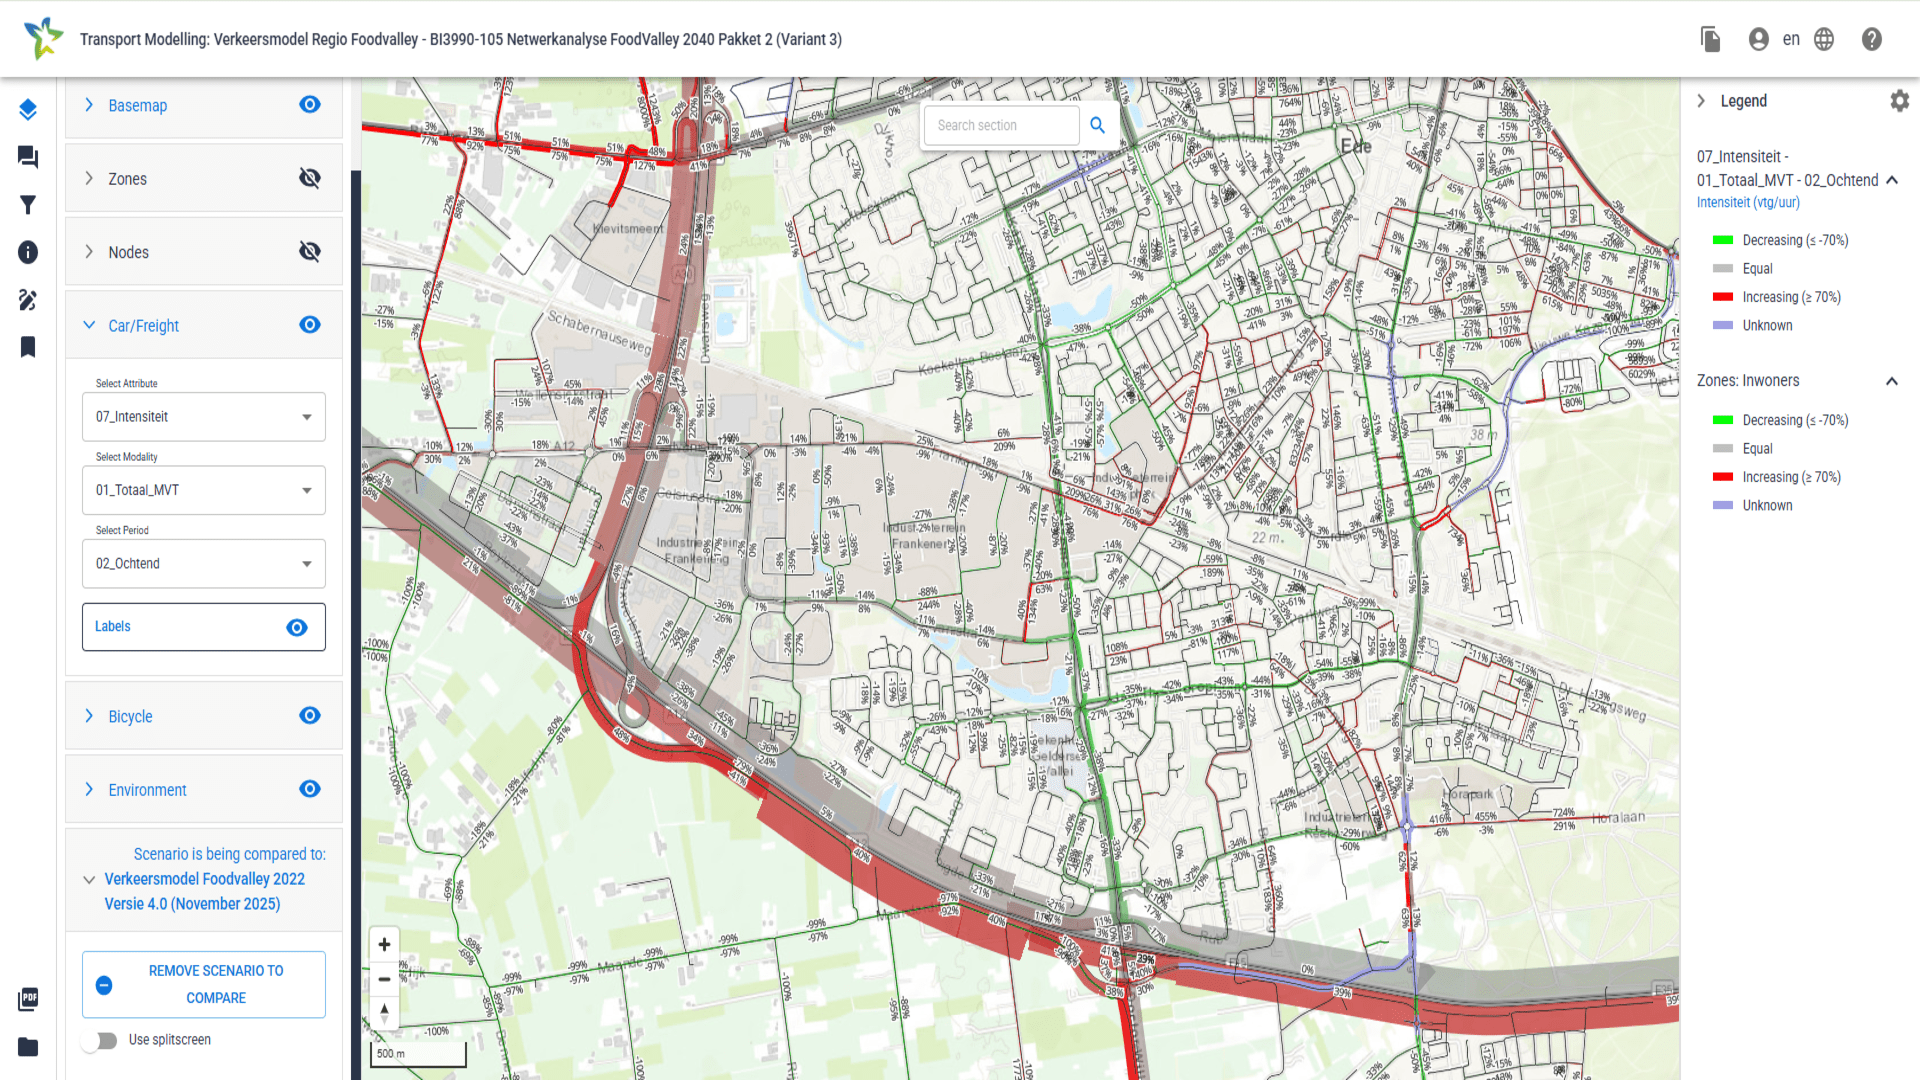
Task: Open the layers panel icon in sidebar
Action: 28,109
